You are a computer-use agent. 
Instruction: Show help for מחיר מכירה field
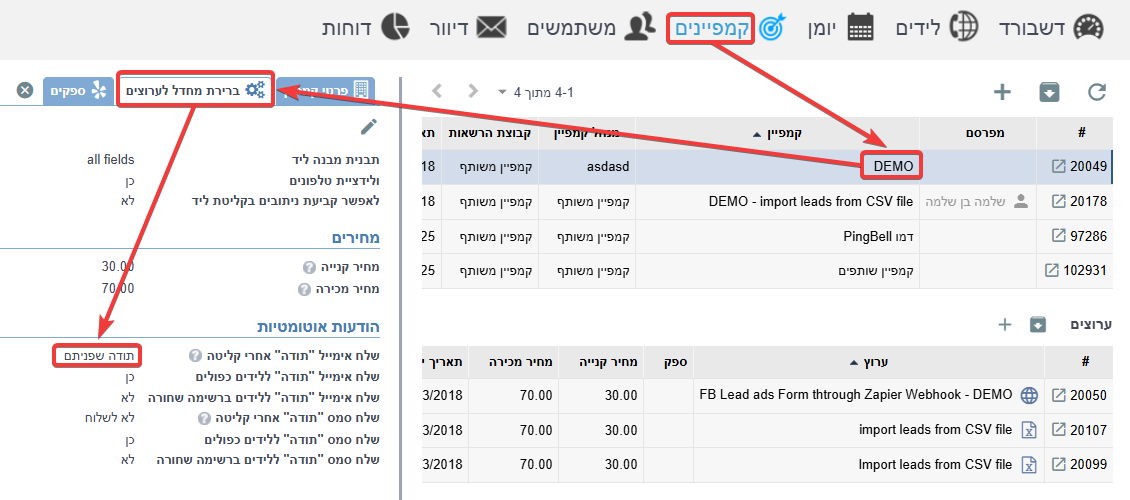coord(304,290)
